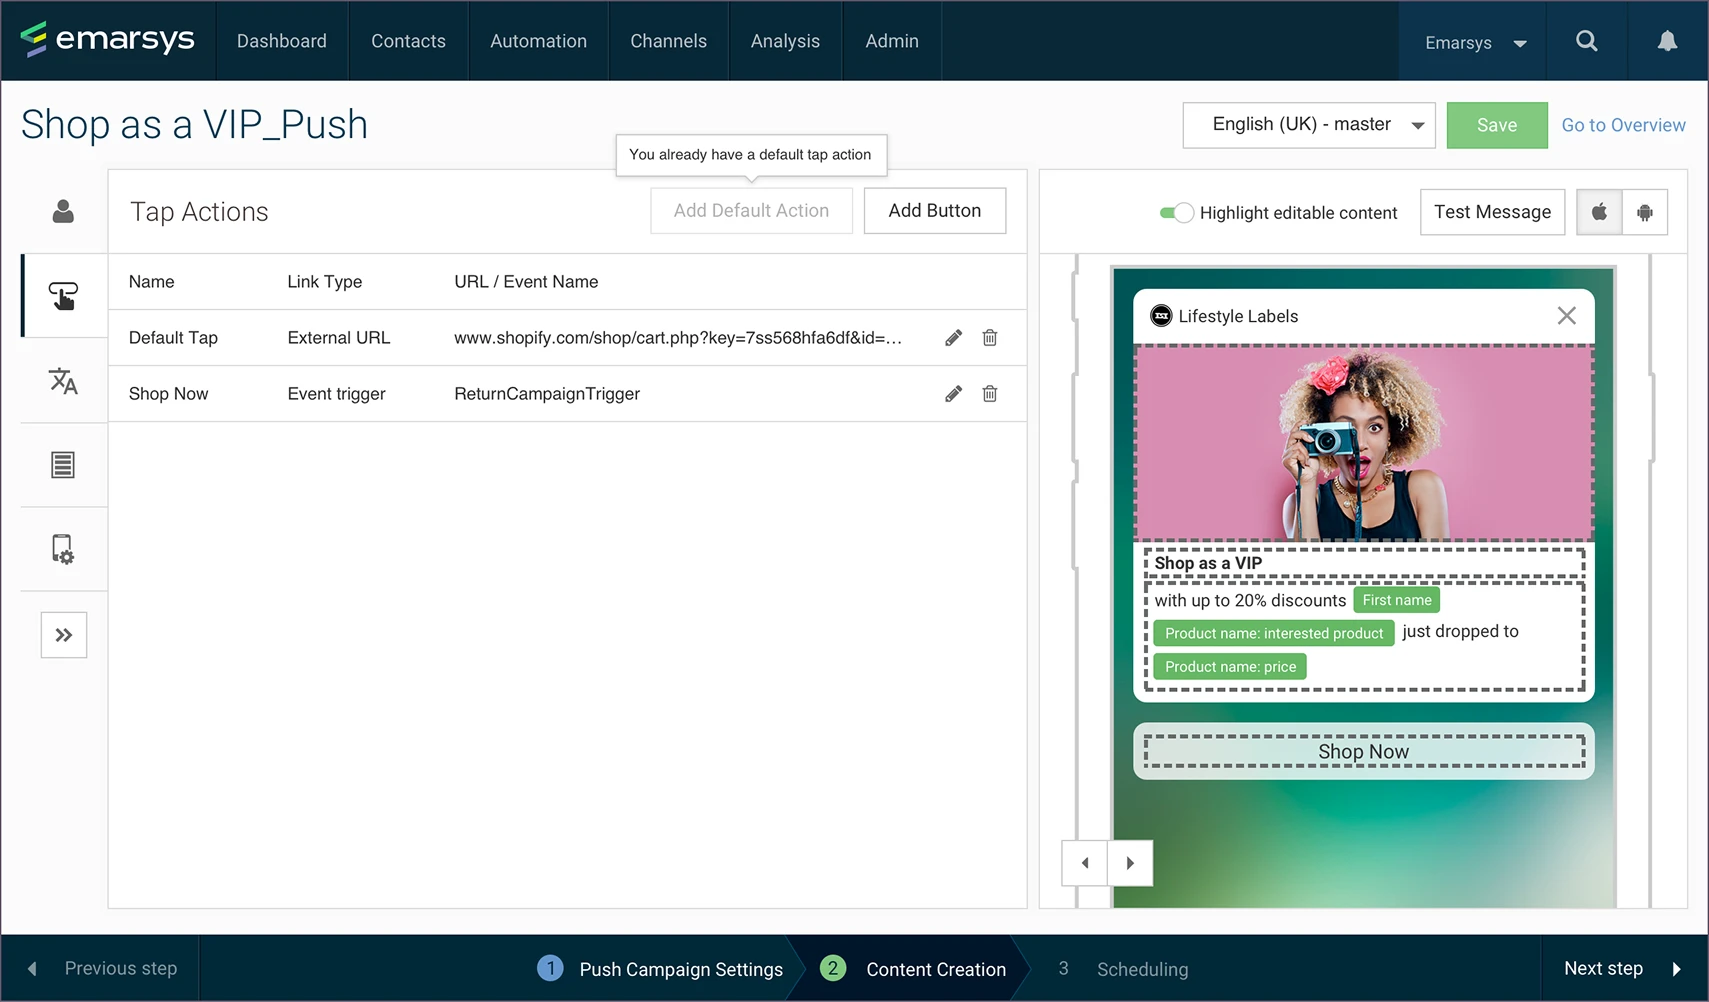Image resolution: width=1709 pixels, height=1002 pixels.
Task: Open the Automation menu
Action: coord(538,41)
